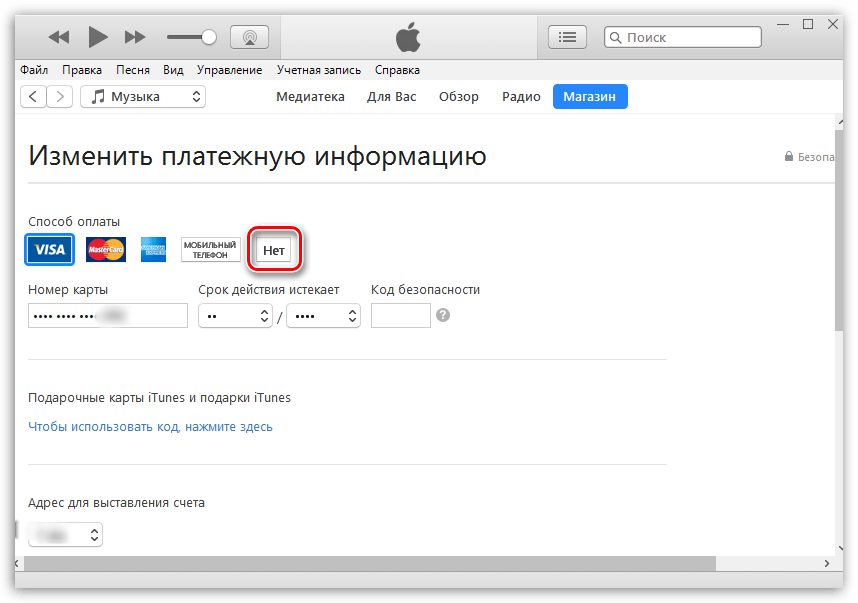Expand the expiration month dropdown
This screenshot has width=858, height=603.
click(236, 316)
